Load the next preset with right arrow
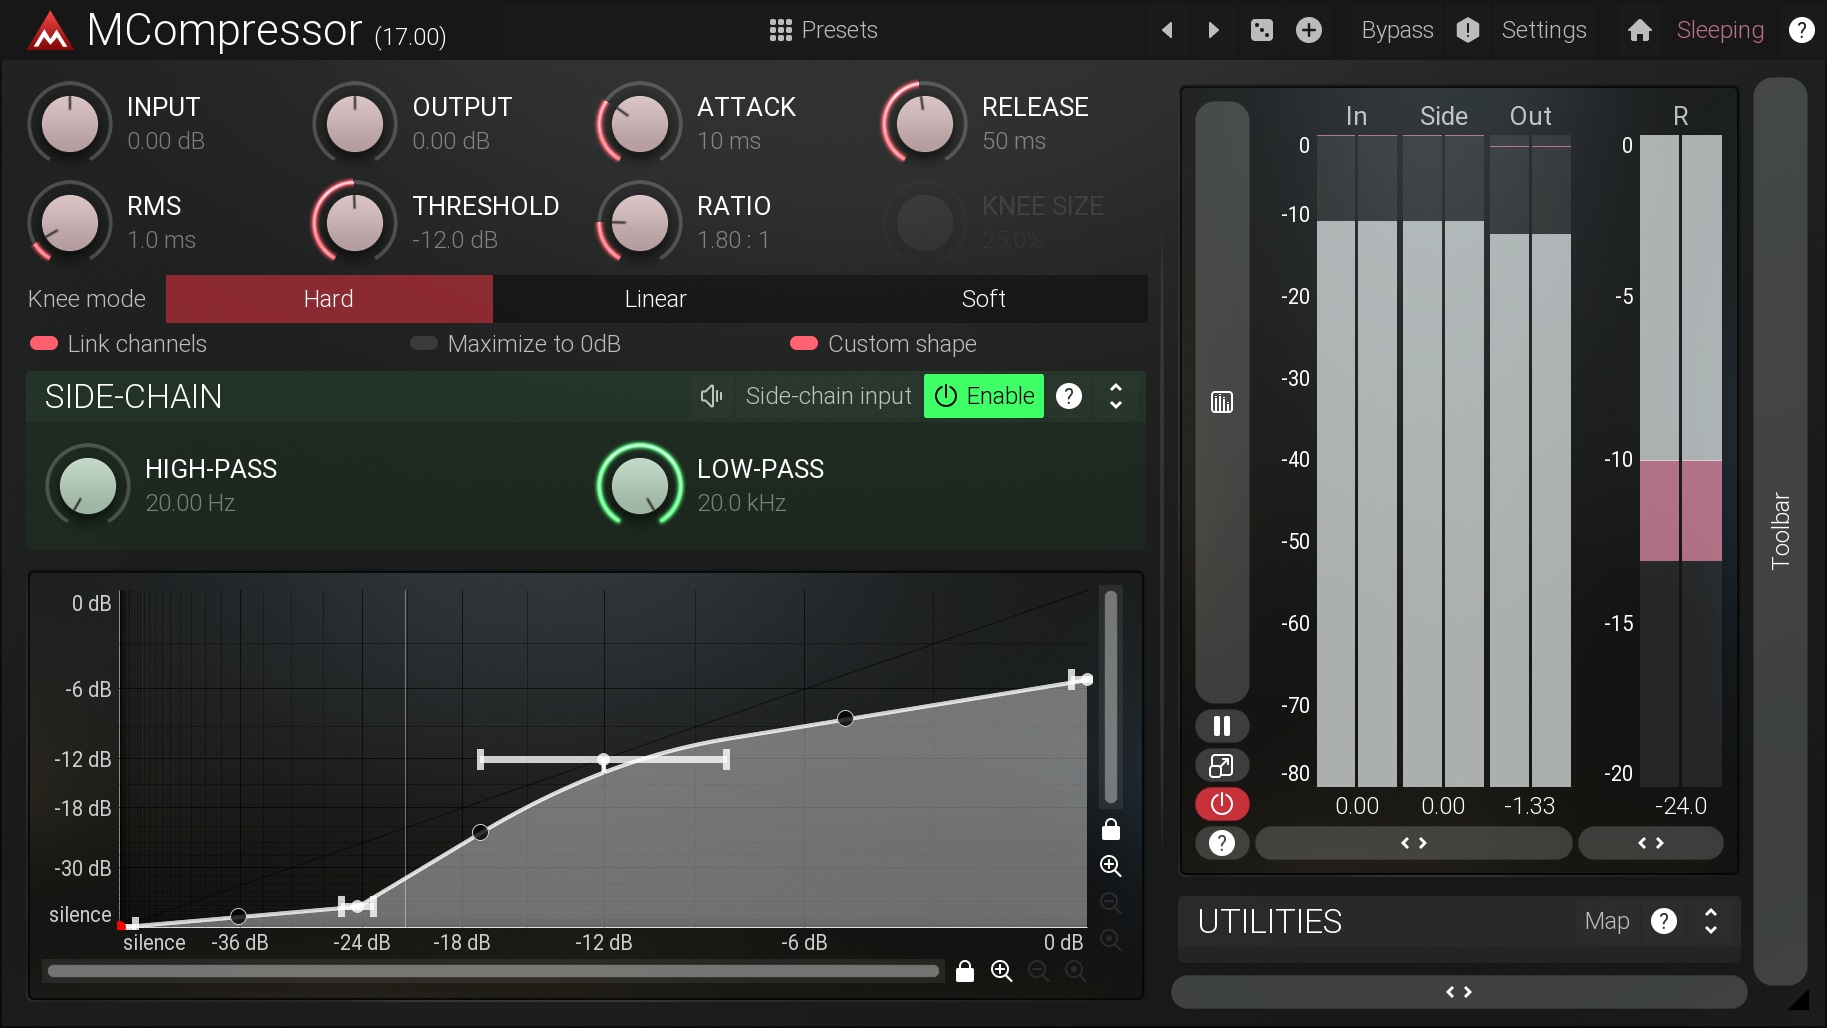Viewport: 1827px width, 1028px height. 1213,30
